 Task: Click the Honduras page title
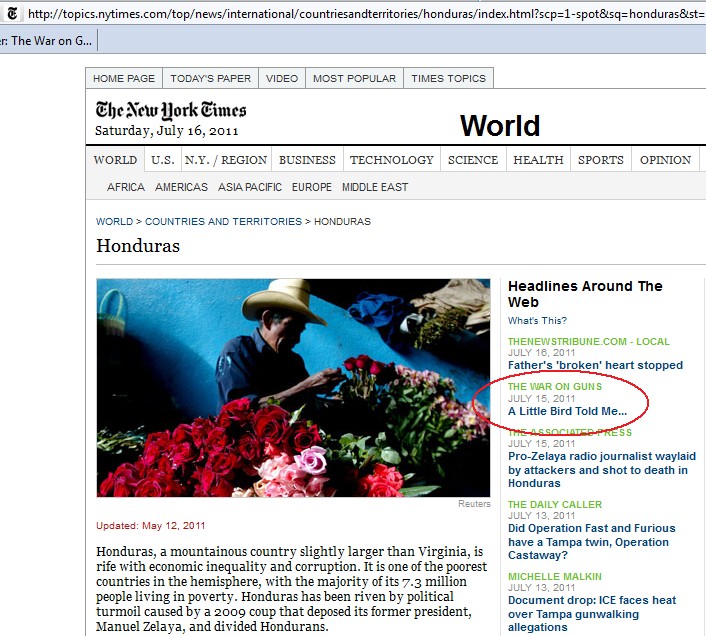(138, 246)
